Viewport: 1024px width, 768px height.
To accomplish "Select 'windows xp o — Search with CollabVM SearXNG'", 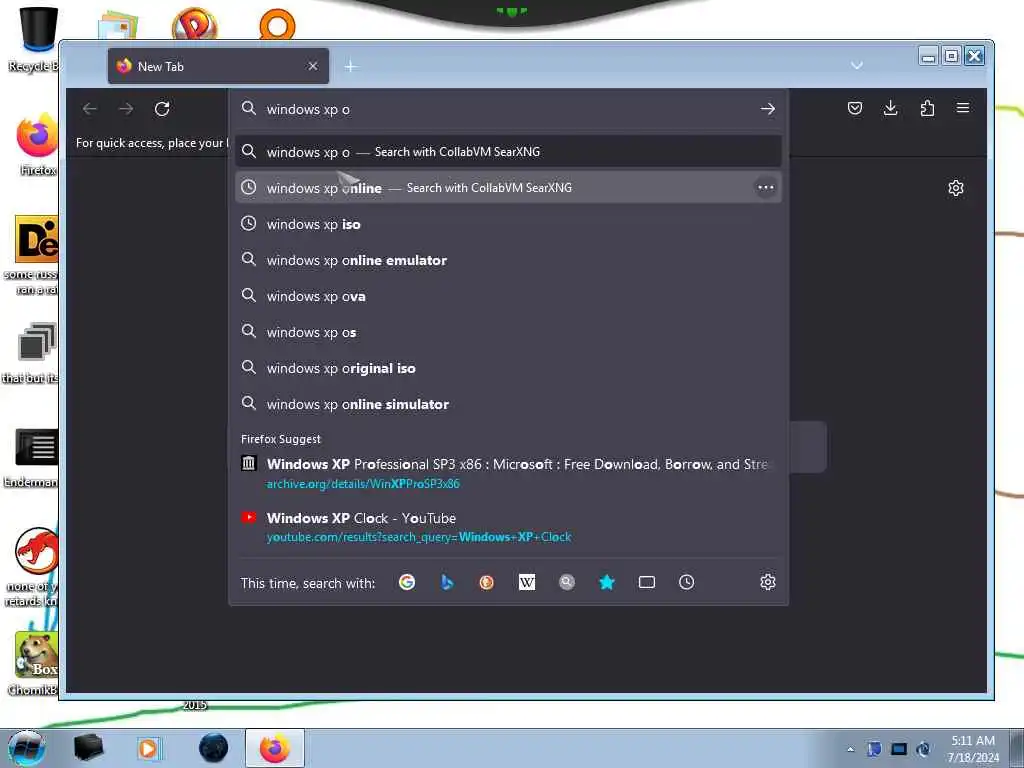I will [x=508, y=152].
